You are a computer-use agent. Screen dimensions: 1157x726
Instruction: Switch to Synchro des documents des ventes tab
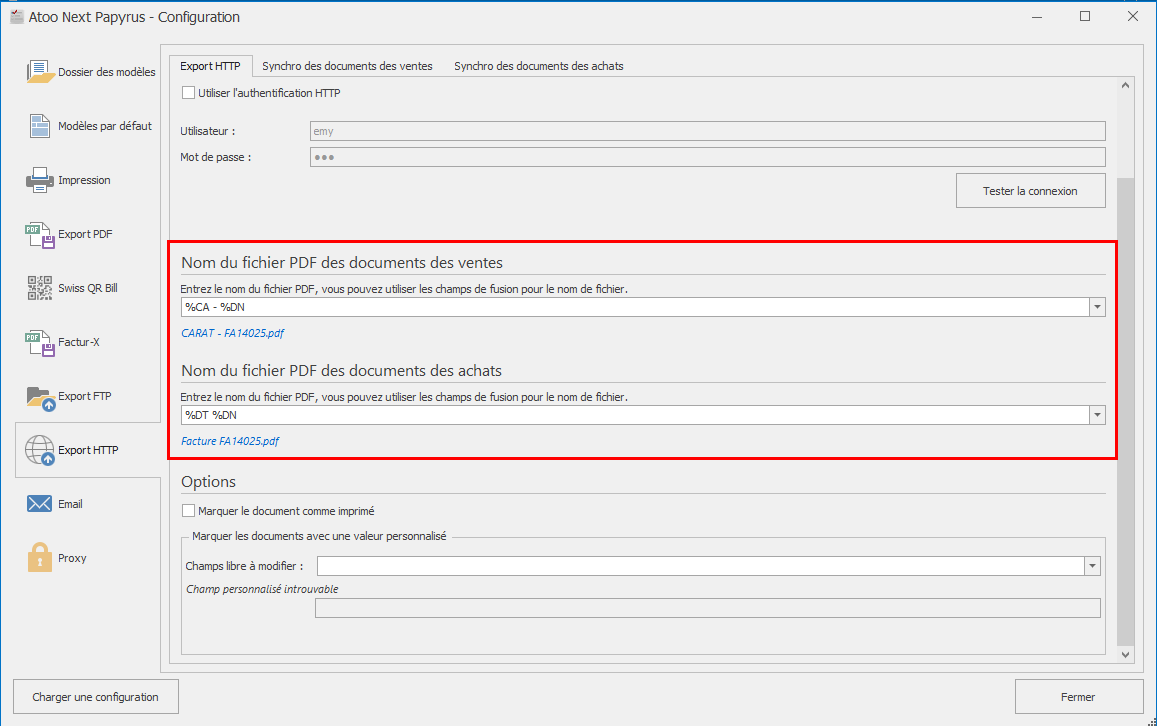point(347,66)
